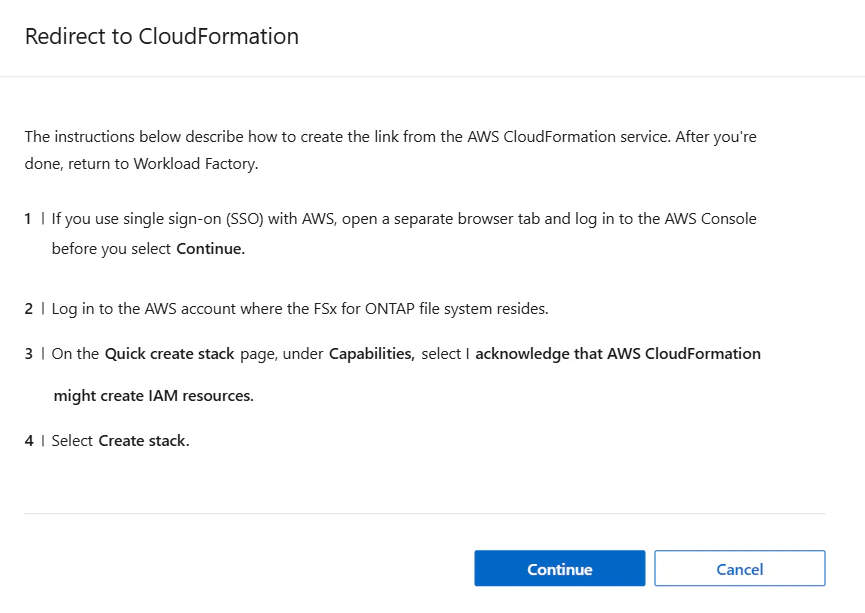865x613 pixels.
Task: Click the Continue button
Action: pos(559,568)
